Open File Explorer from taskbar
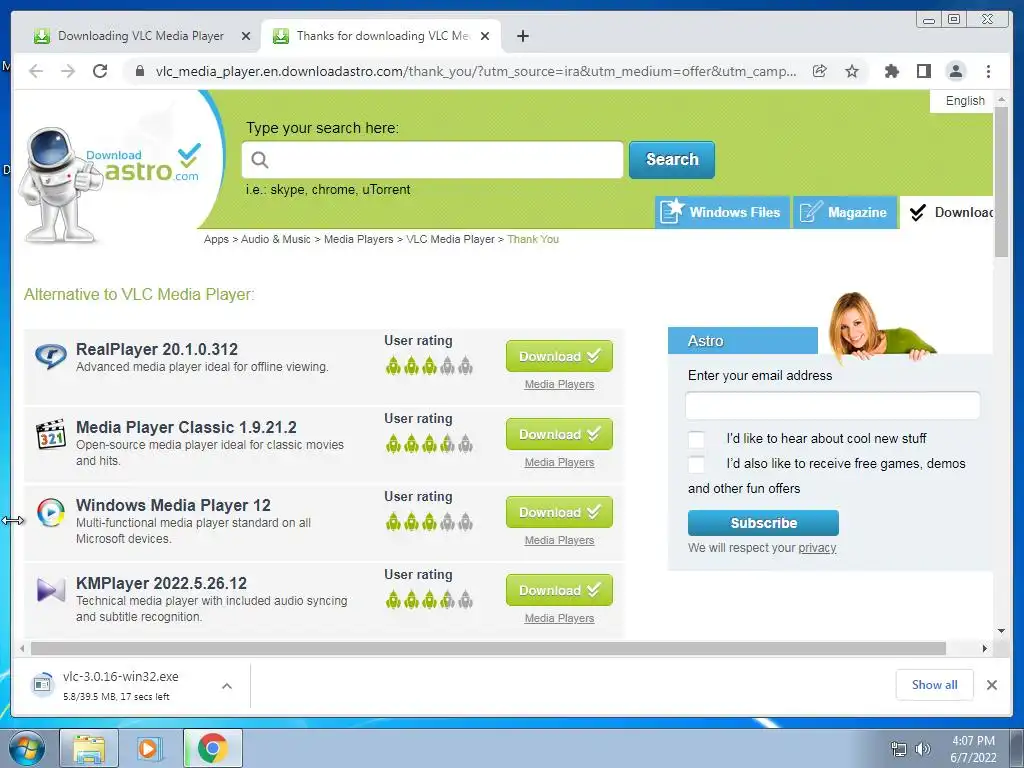 (89, 748)
